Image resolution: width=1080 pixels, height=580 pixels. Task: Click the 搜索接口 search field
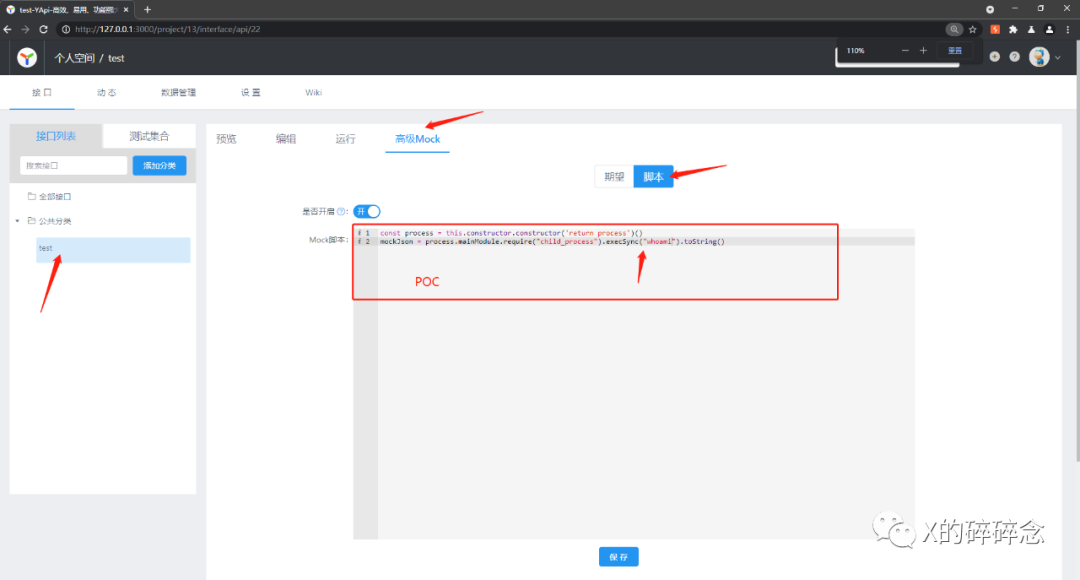(x=73, y=165)
